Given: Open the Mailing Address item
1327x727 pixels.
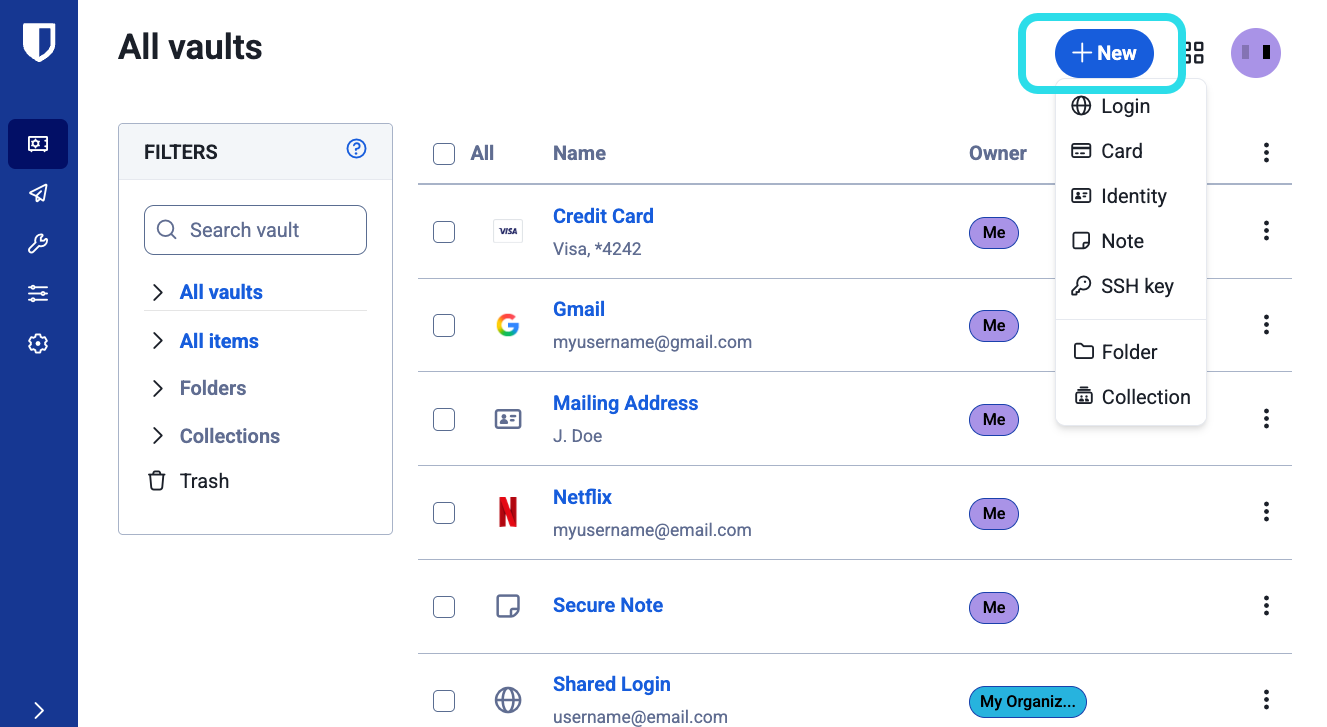Looking at the screenshot, I should pyautogui.click(x=625, y=403).
